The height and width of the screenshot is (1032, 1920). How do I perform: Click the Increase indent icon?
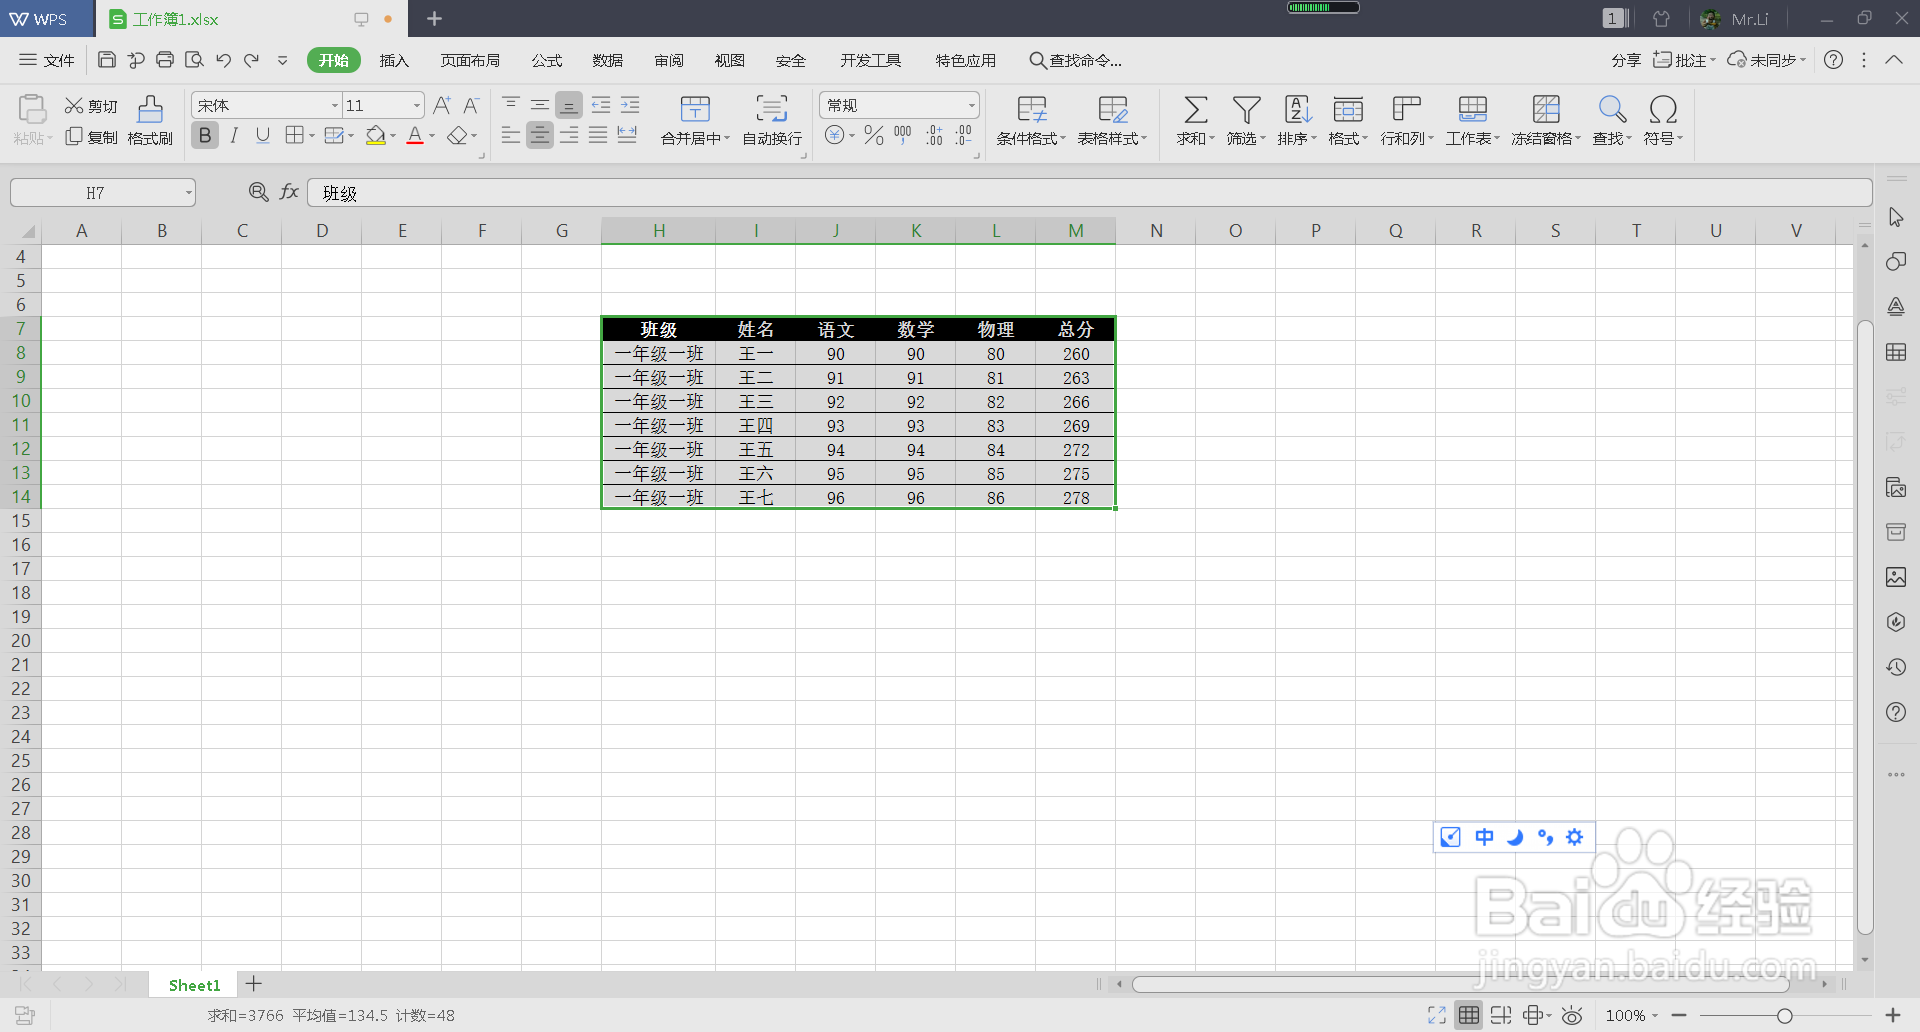630,105
